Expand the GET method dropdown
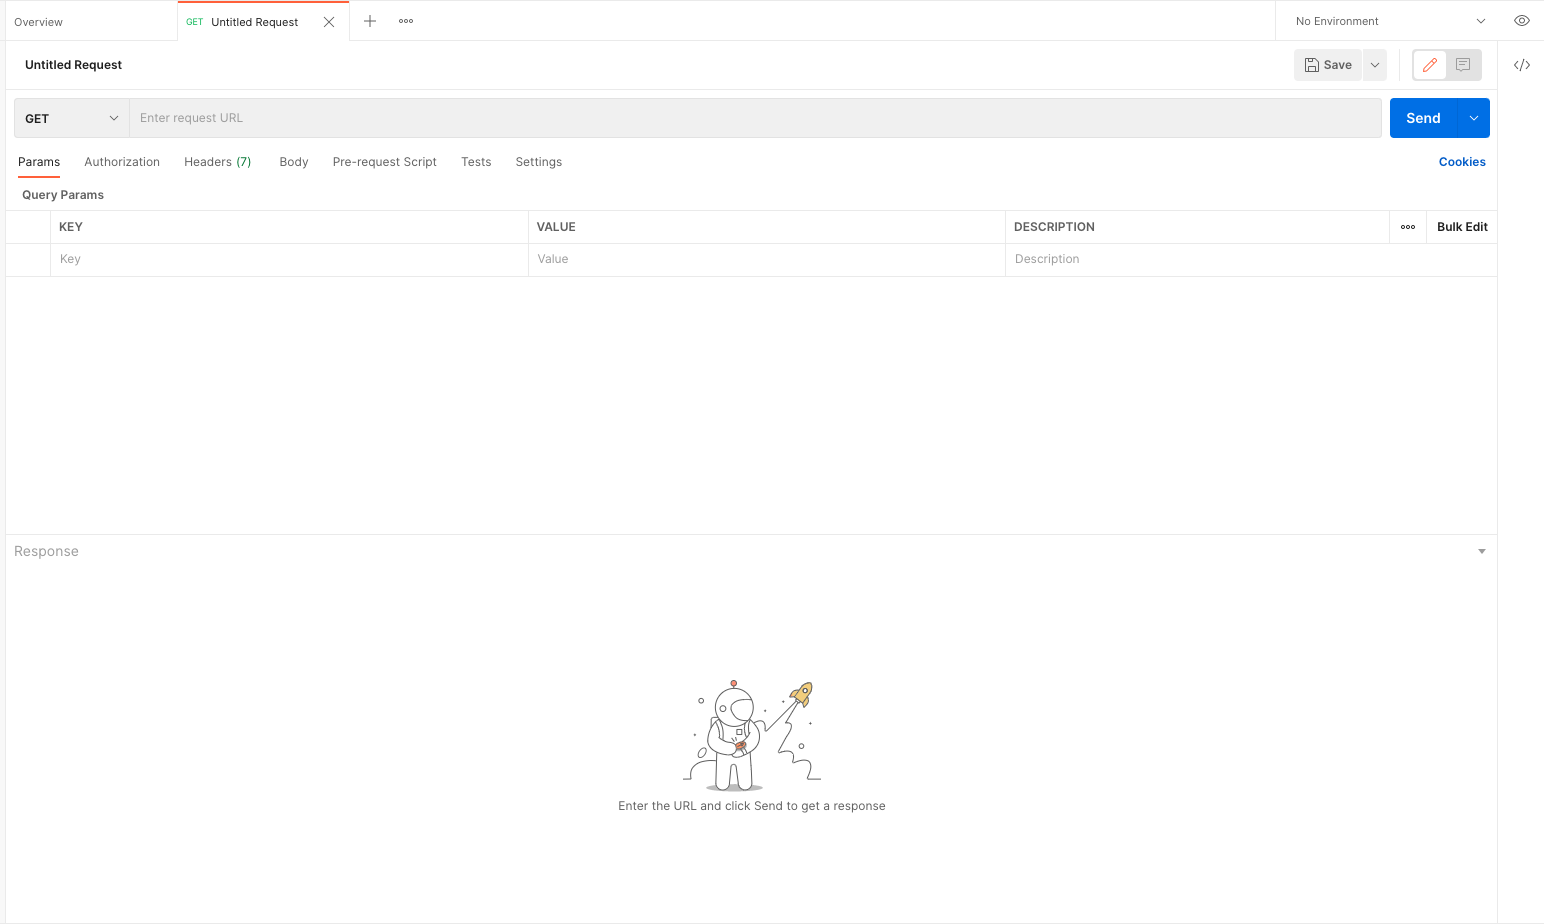Image resolution: width=1544 pixels, height=924 pixels. (x=72, y=118)
